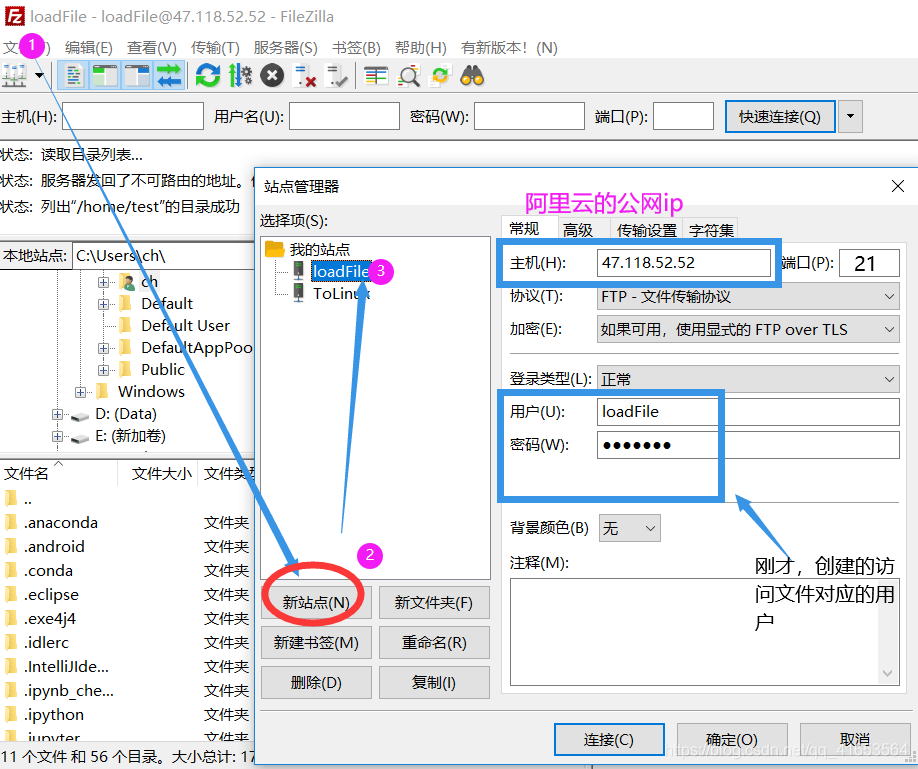This screenshot has height=769, width=918.
Task: Click the 注释(M) comment text area
Action: [x=704, y=631]
